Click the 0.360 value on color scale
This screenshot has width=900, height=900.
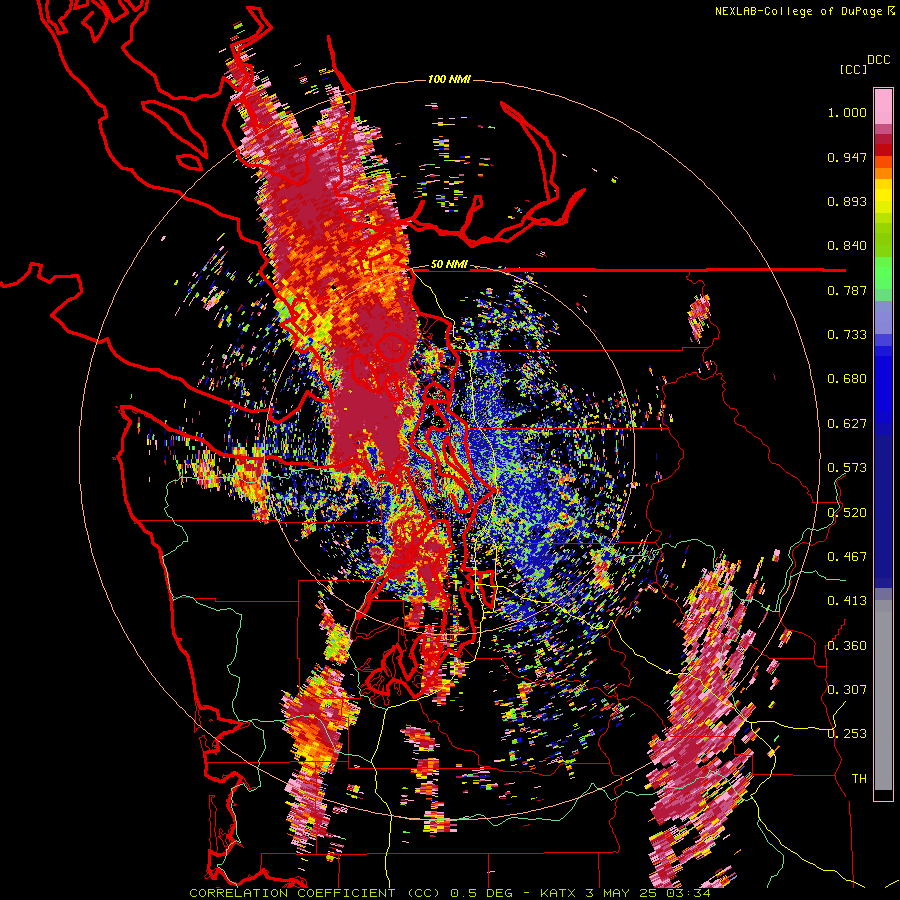[847, 646]
